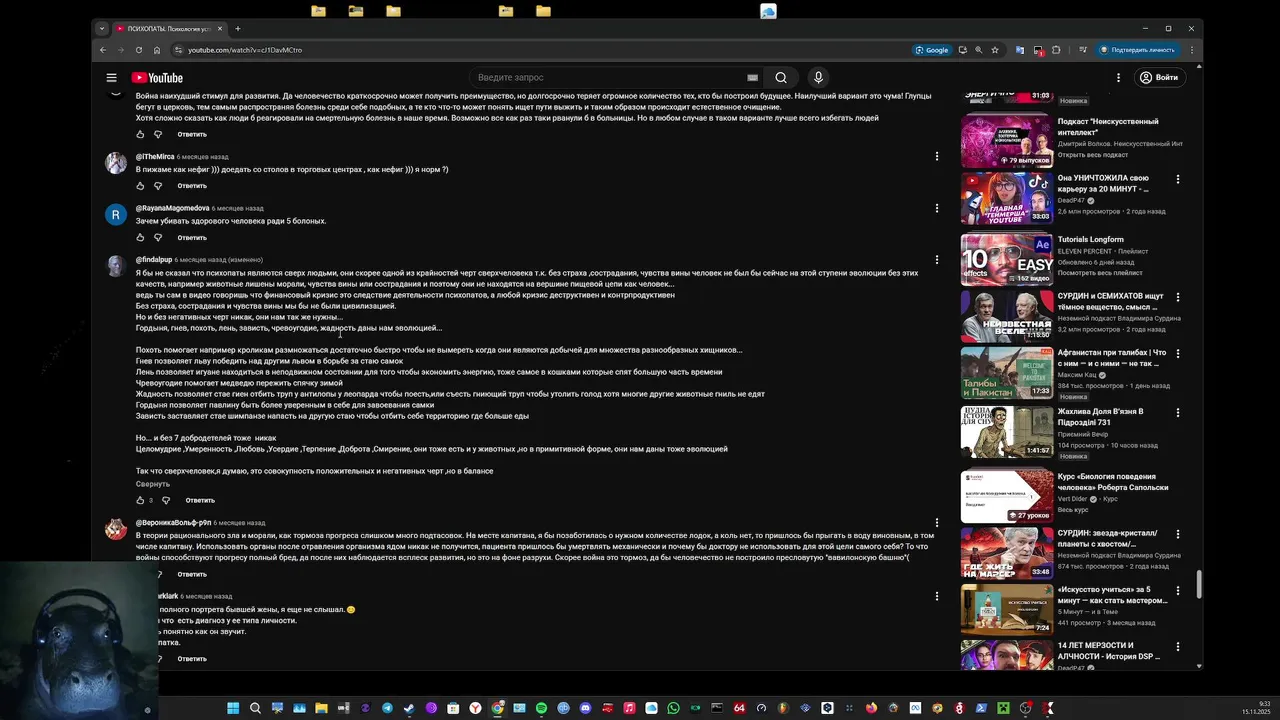Click the browser address bar URL

point(245,50)
